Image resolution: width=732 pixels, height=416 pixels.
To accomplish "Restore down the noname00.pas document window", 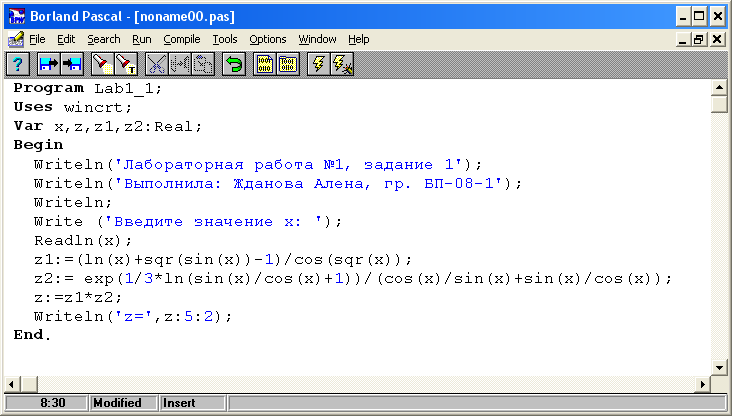I will point(698,40).
